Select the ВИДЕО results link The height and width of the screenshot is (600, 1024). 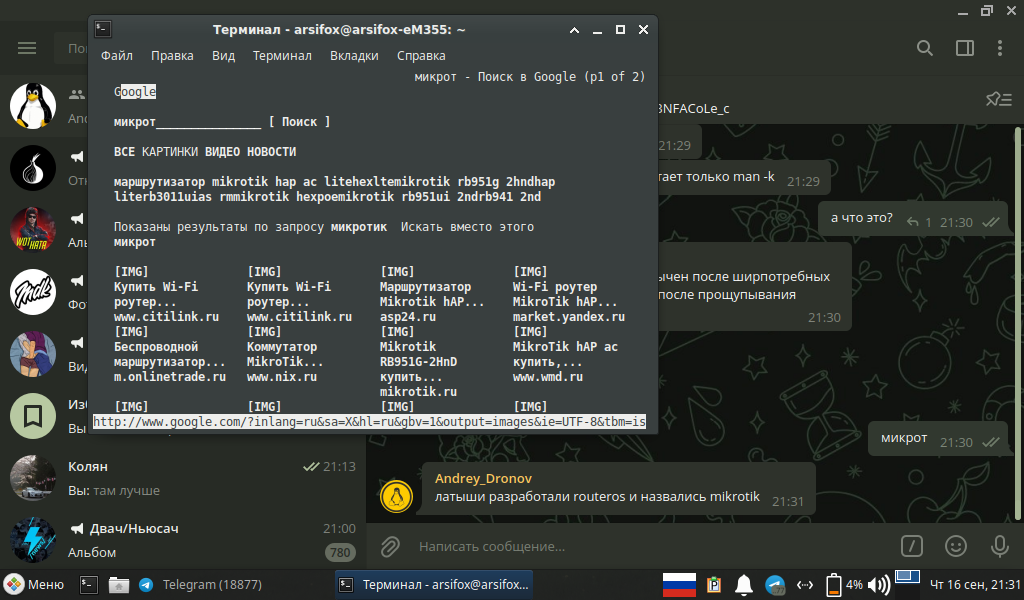(x=223, y=151)
